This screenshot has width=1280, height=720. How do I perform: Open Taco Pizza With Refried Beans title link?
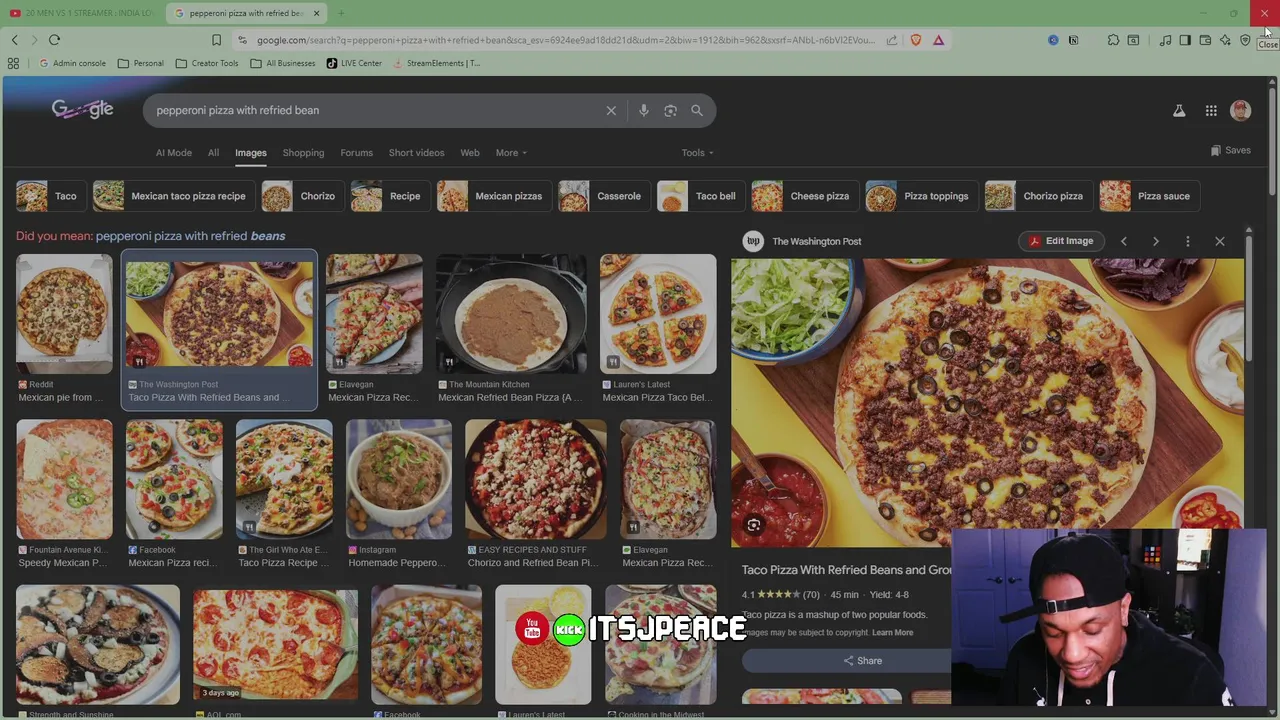[x=846, y=570]
